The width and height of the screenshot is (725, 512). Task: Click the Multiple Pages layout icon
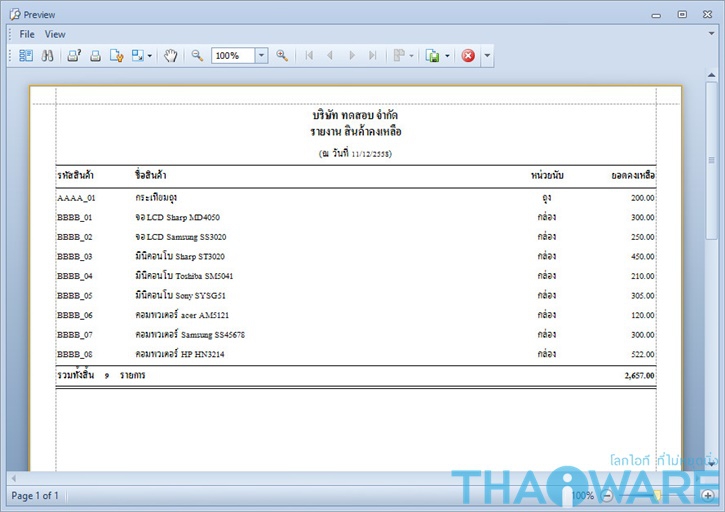pos(399,56)
